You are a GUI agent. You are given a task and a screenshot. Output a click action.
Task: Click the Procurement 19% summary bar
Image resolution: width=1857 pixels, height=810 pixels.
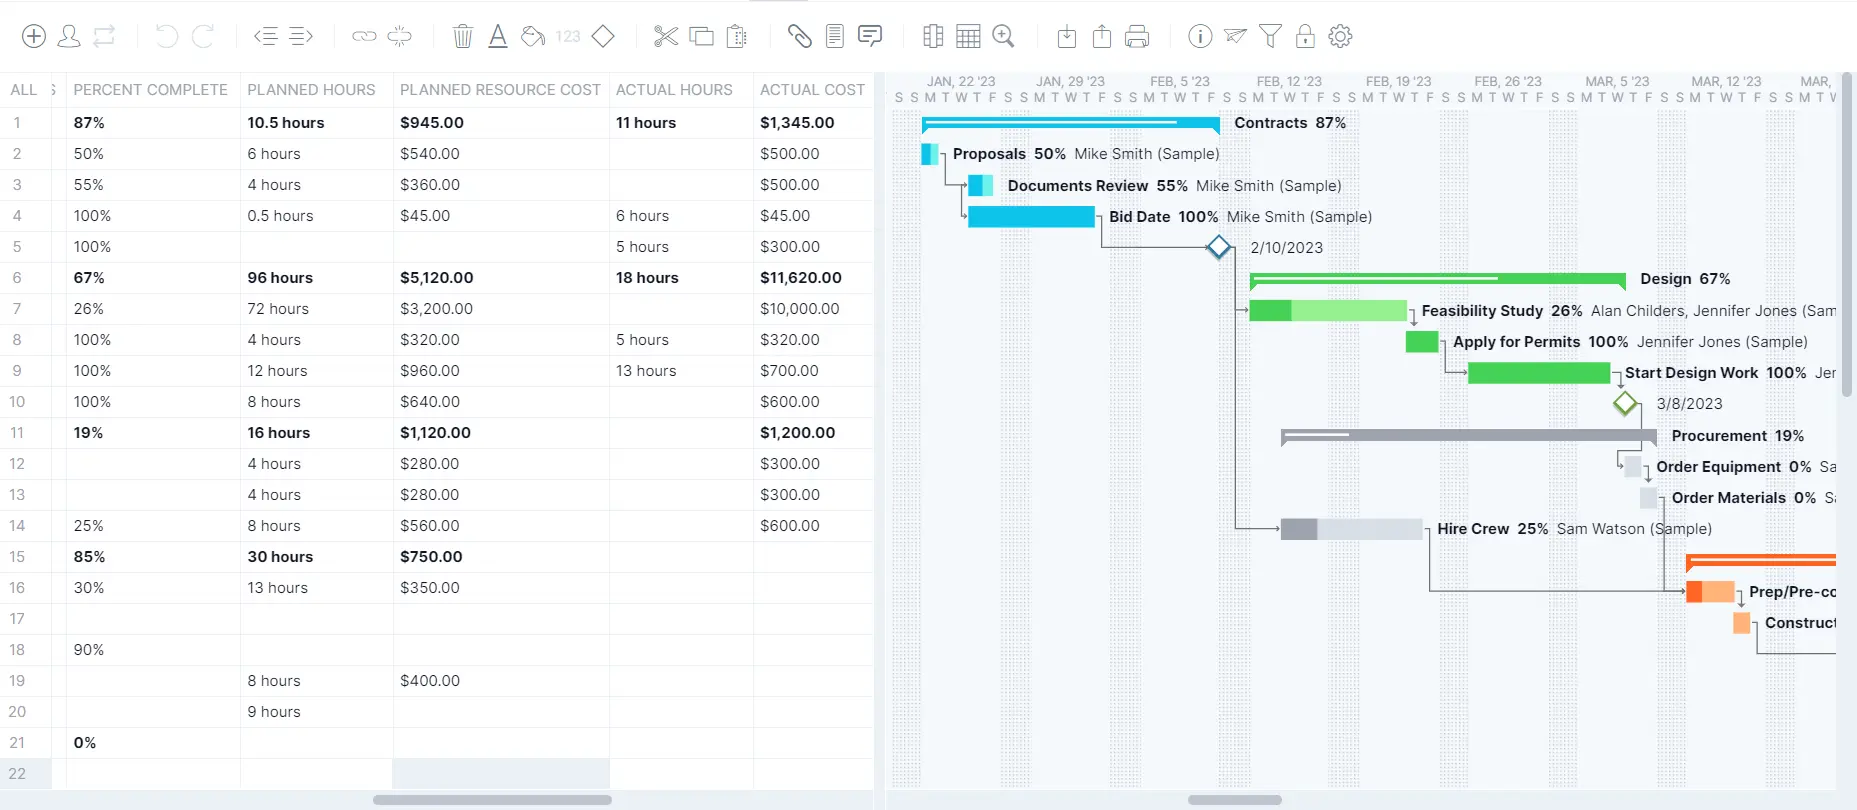click(x=1468, y=436)
